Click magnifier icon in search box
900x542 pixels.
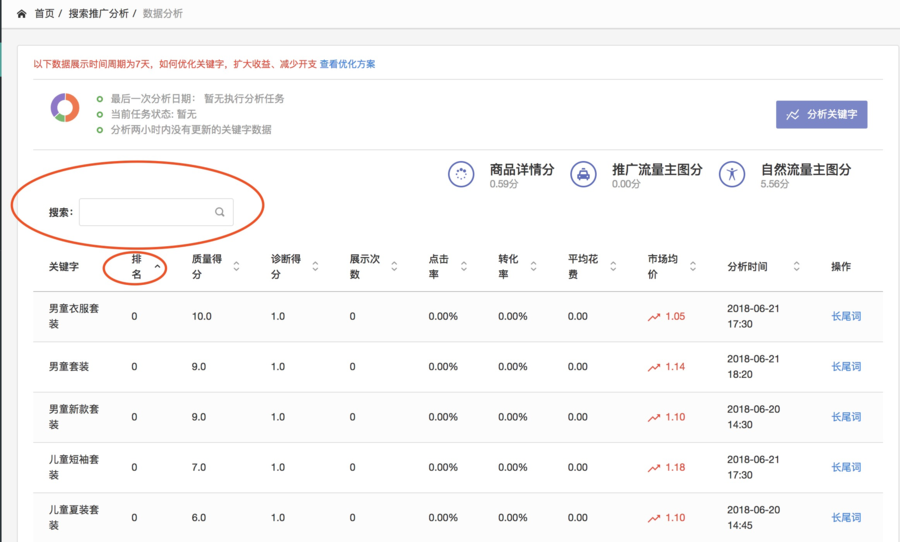pos(219,212)
